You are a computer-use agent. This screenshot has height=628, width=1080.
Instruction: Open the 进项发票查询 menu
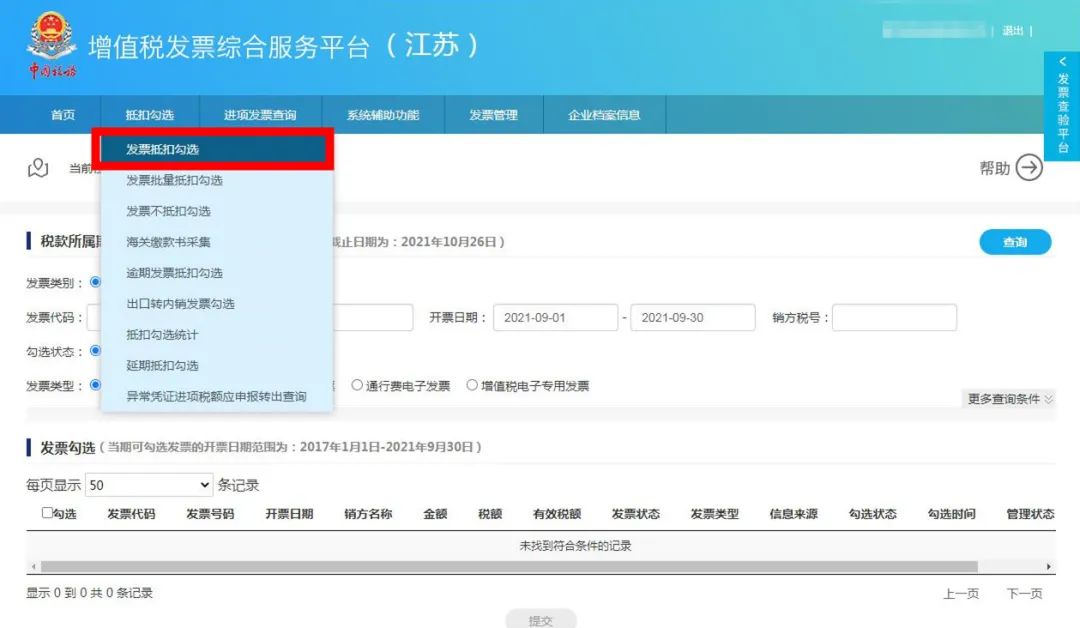[x=260, y=115]
